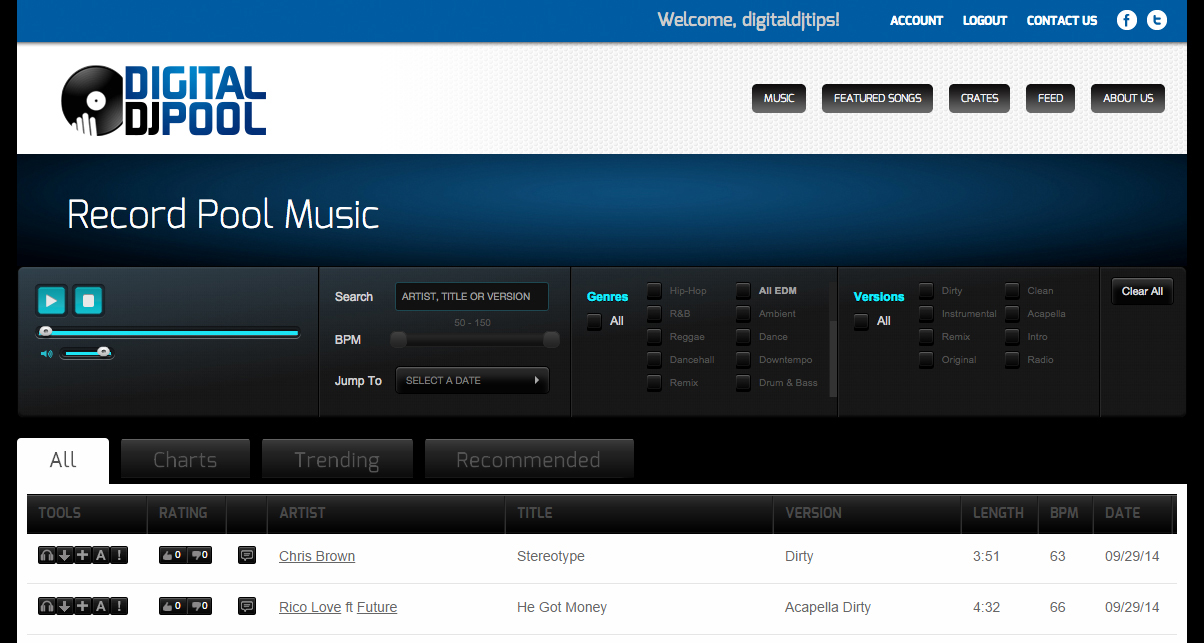The image size is (1204, 643).
Task: Click the volume slider knob
Action: click(102, 352)
